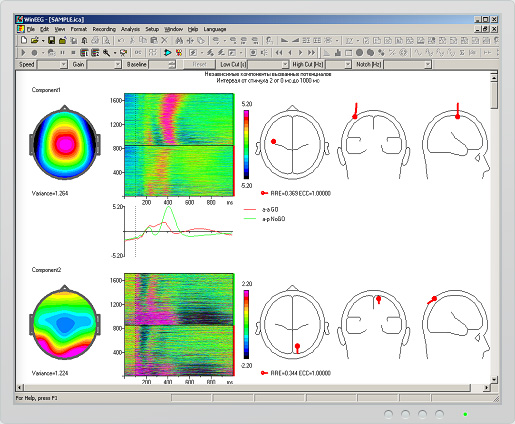Click the Save floppy disk icon
This screenshot has height=424, width=515.
click(x=51, y=41)
